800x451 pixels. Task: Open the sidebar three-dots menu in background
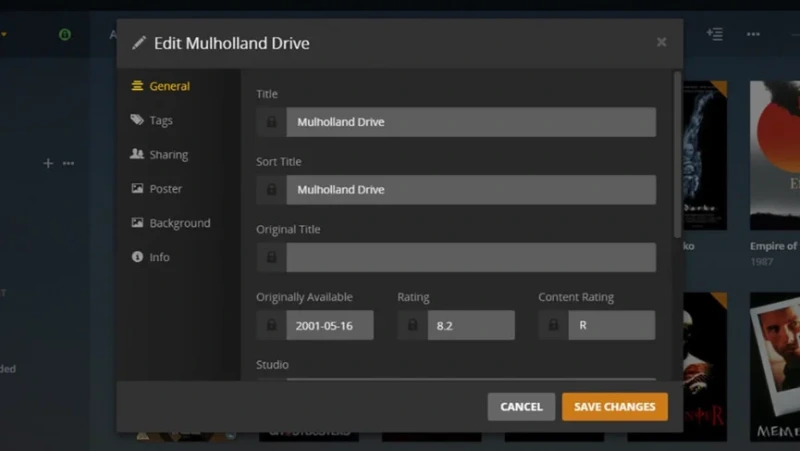(68, 163)
